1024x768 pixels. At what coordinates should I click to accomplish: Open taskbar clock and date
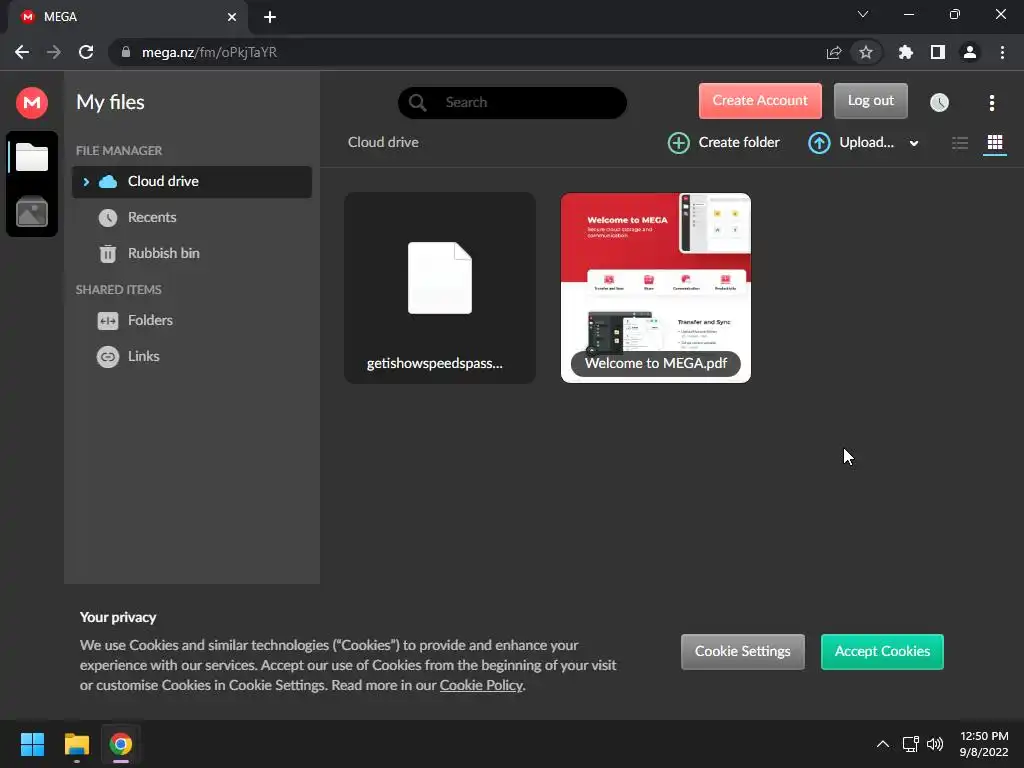pyautogui.click(x=984, y=744)
